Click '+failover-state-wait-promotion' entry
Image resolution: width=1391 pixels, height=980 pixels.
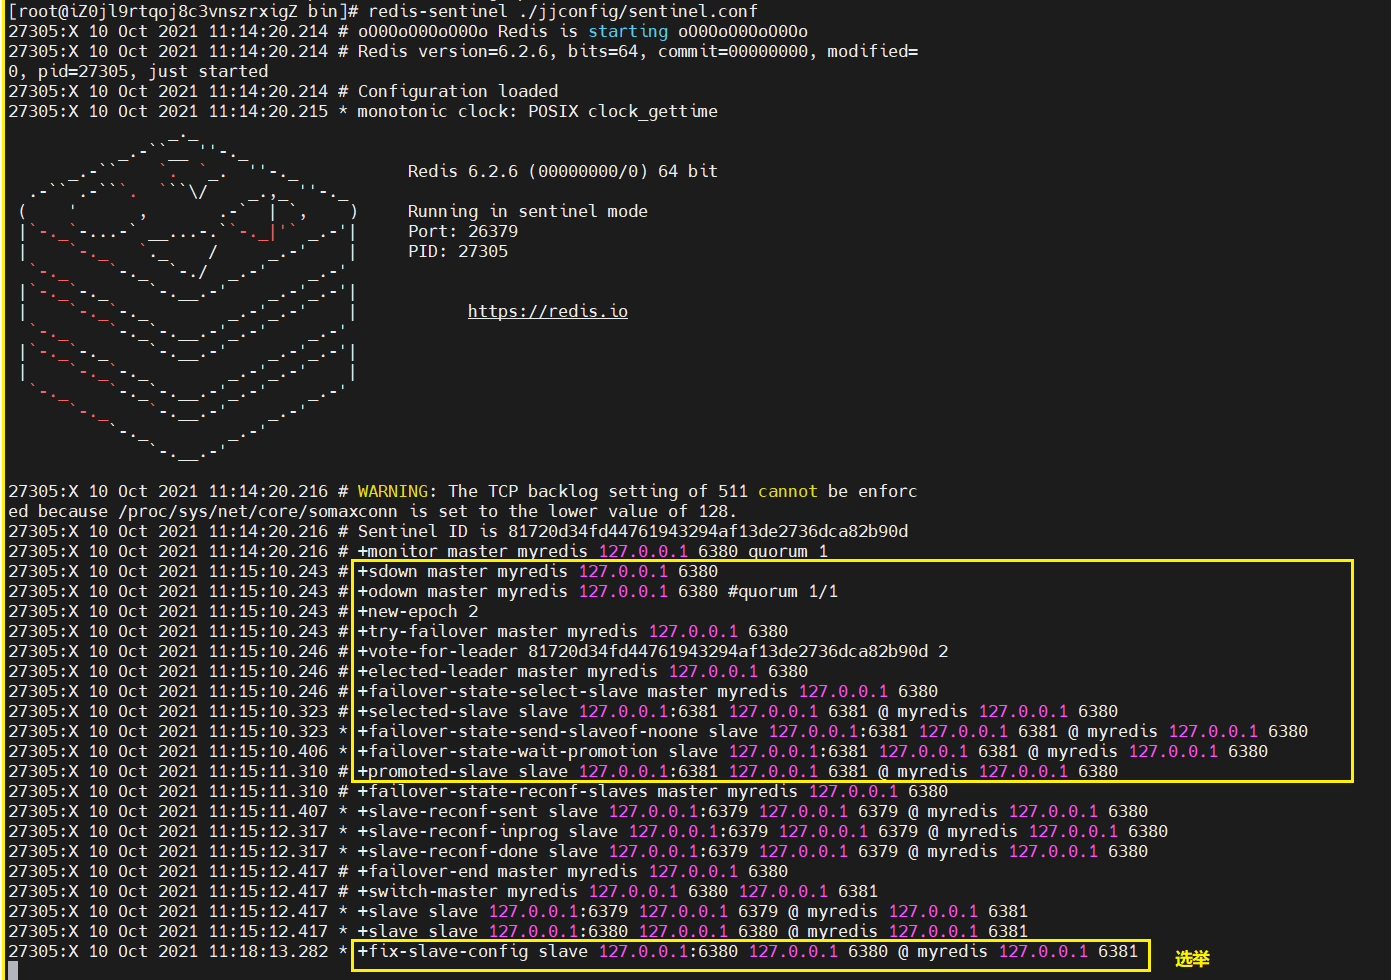point(813,751)
